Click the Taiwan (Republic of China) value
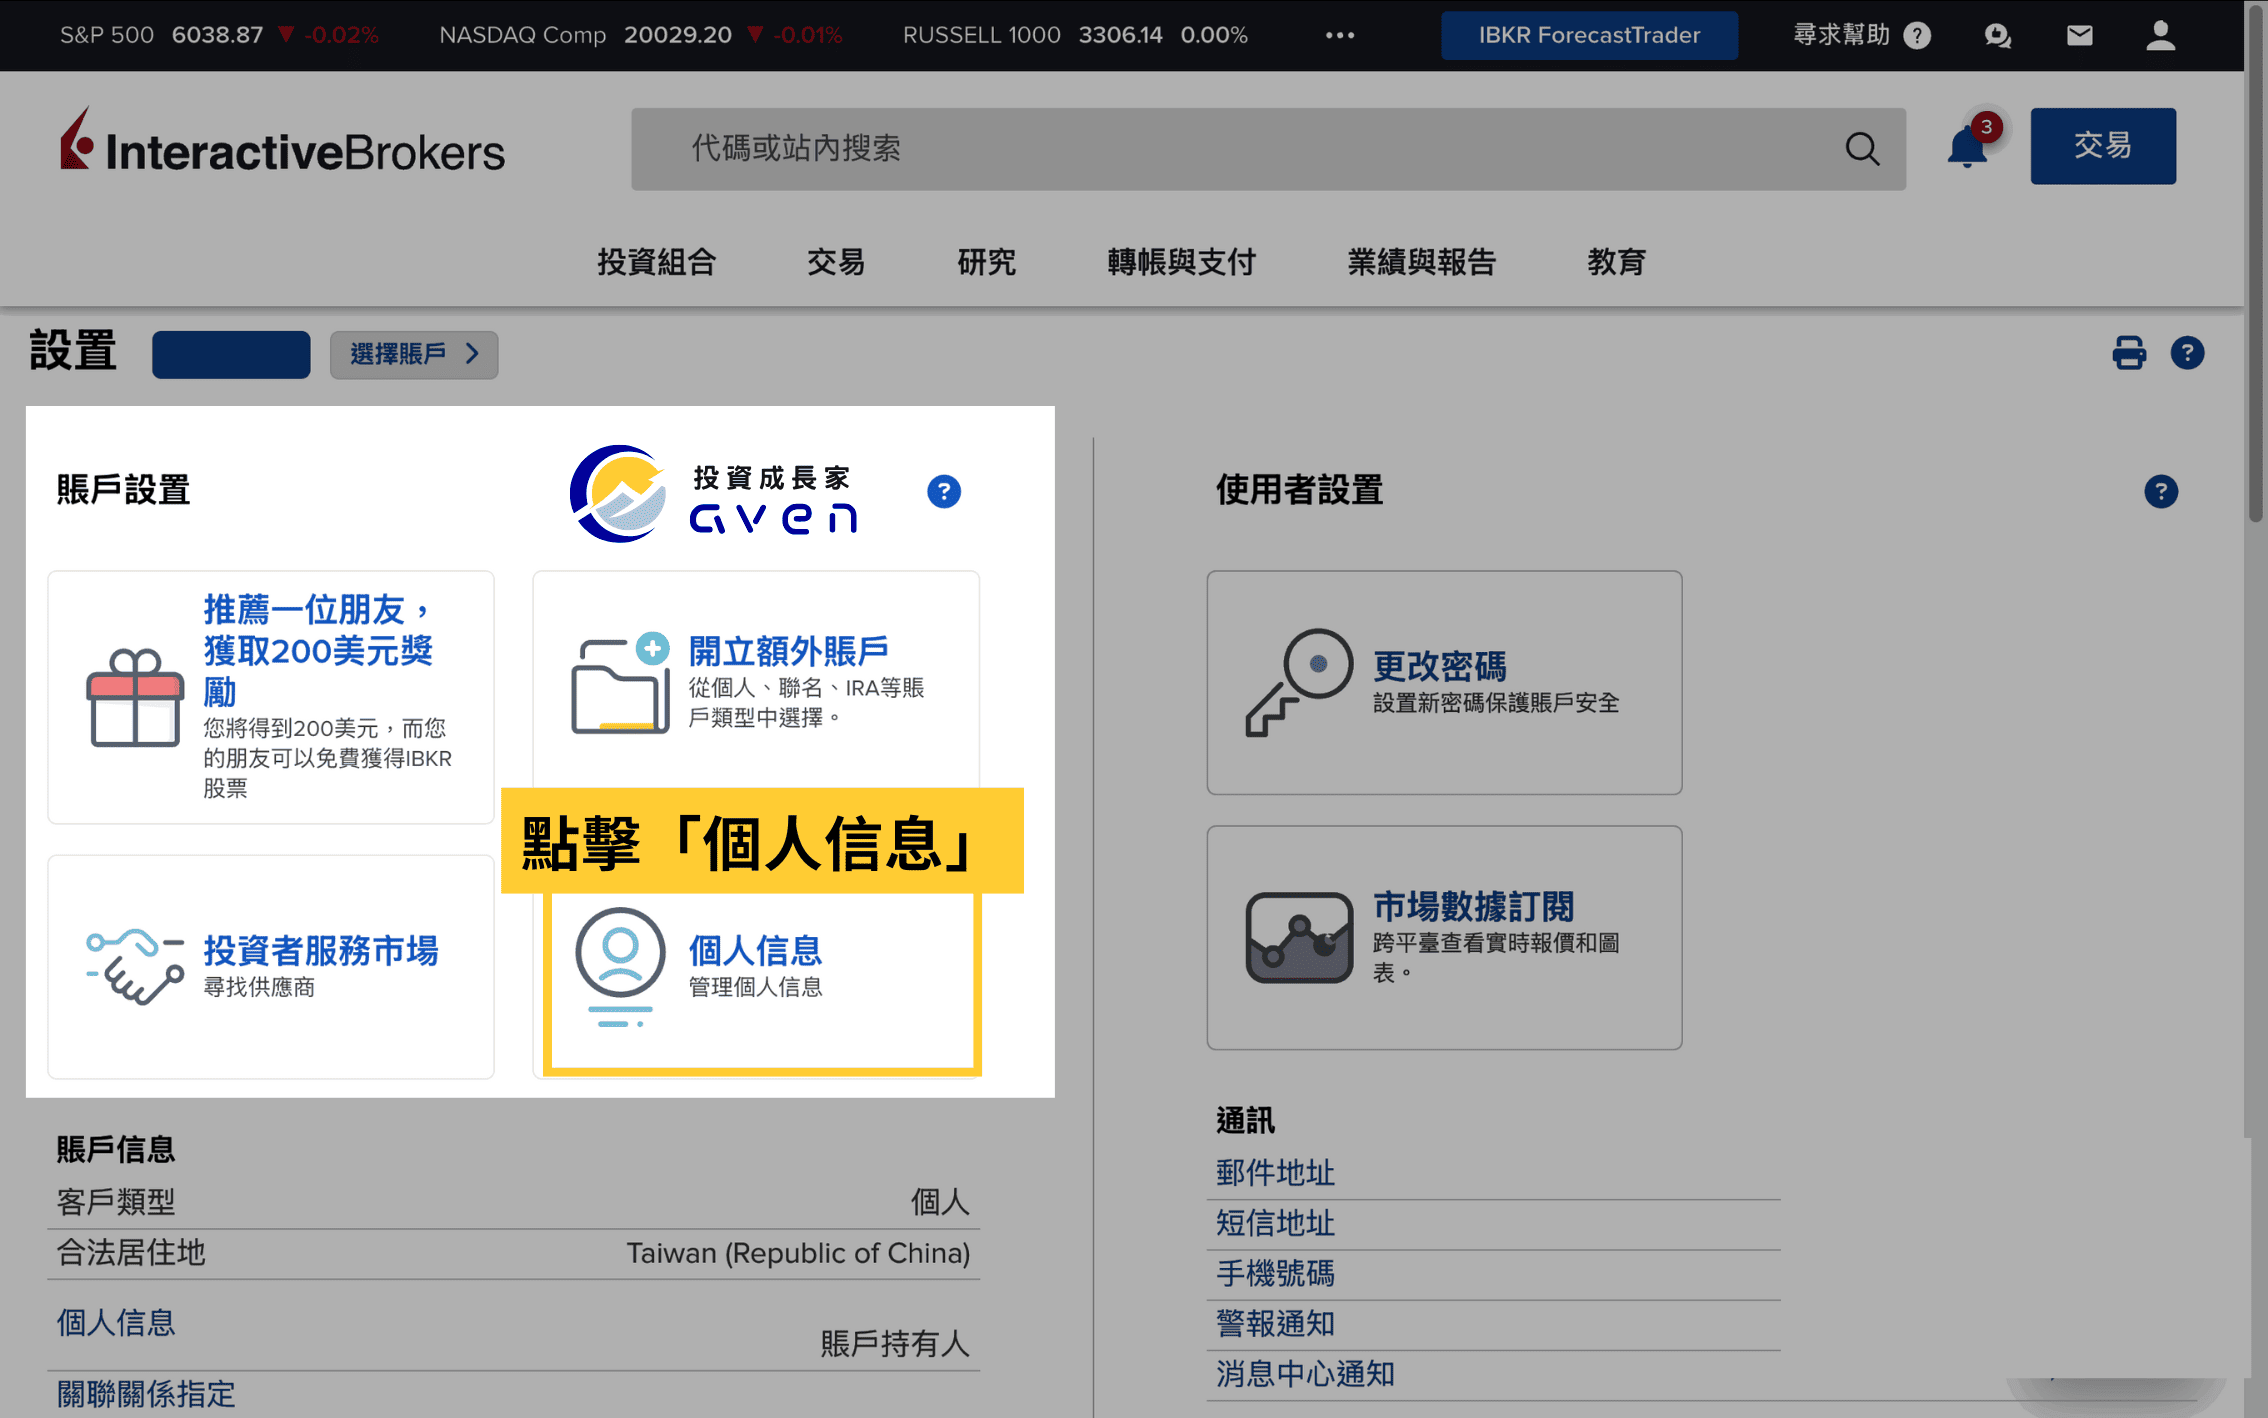The width and height of the screenshot is (2268, 1418). pyautogui.click(x=798, y=1253)
